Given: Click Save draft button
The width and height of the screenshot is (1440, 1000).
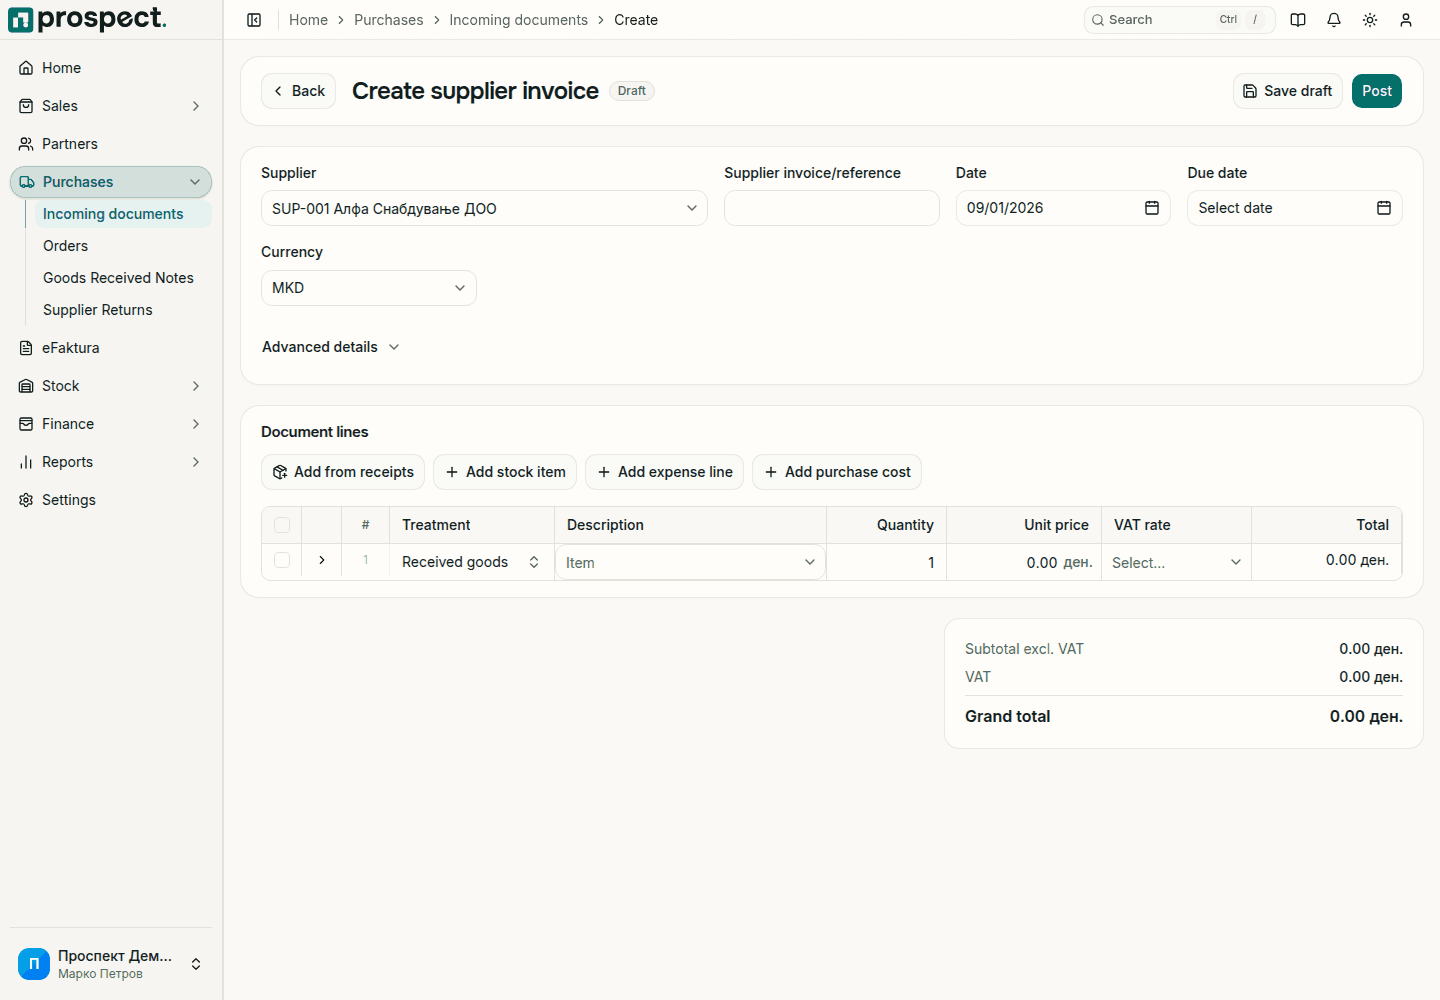Looking at the screenshot, I should click(x=1288, y=91).
